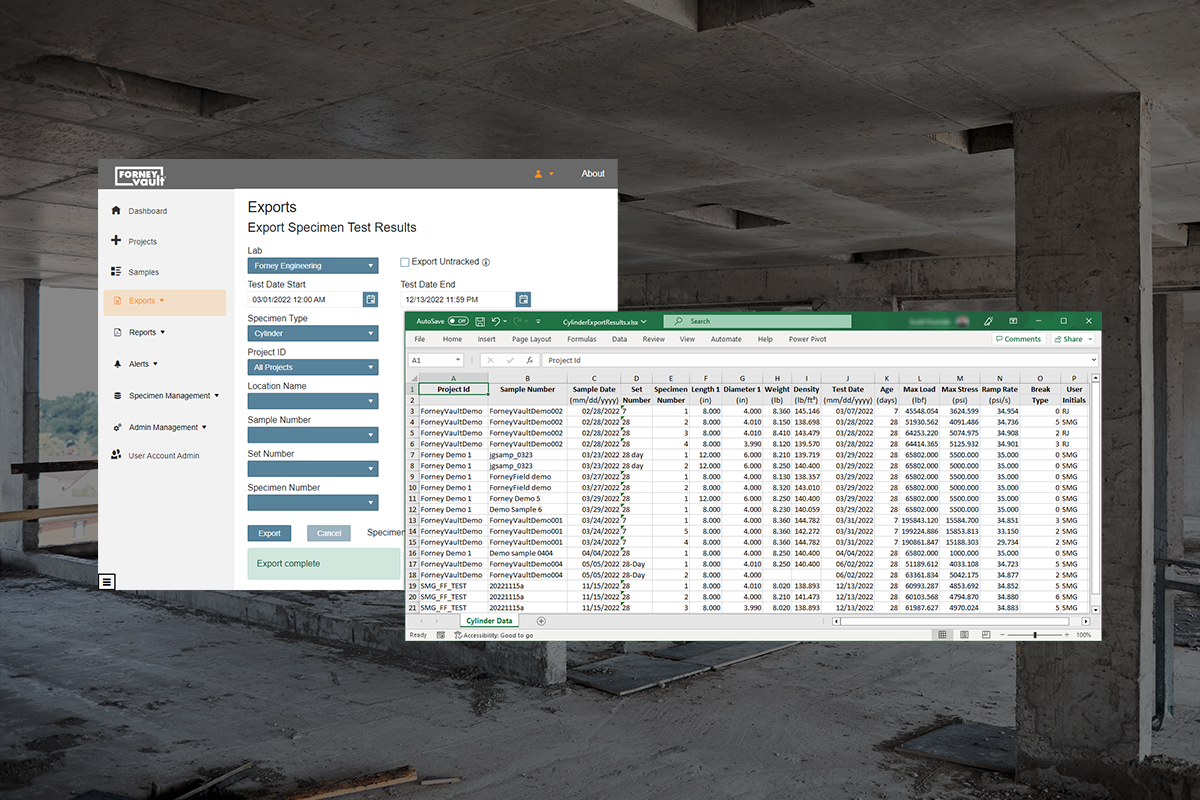
Task: Click the Projects plus icon in sidebar
Action: click(x=116, y=241)
